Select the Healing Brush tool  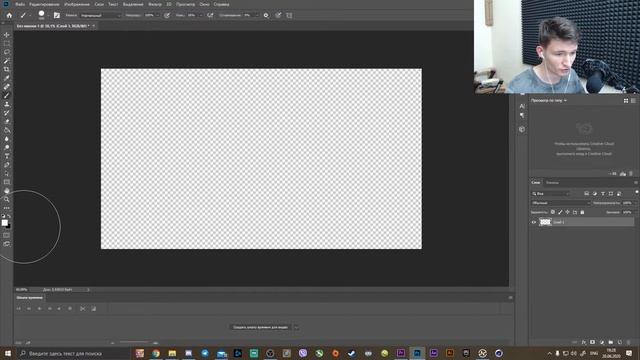(7, 87)
